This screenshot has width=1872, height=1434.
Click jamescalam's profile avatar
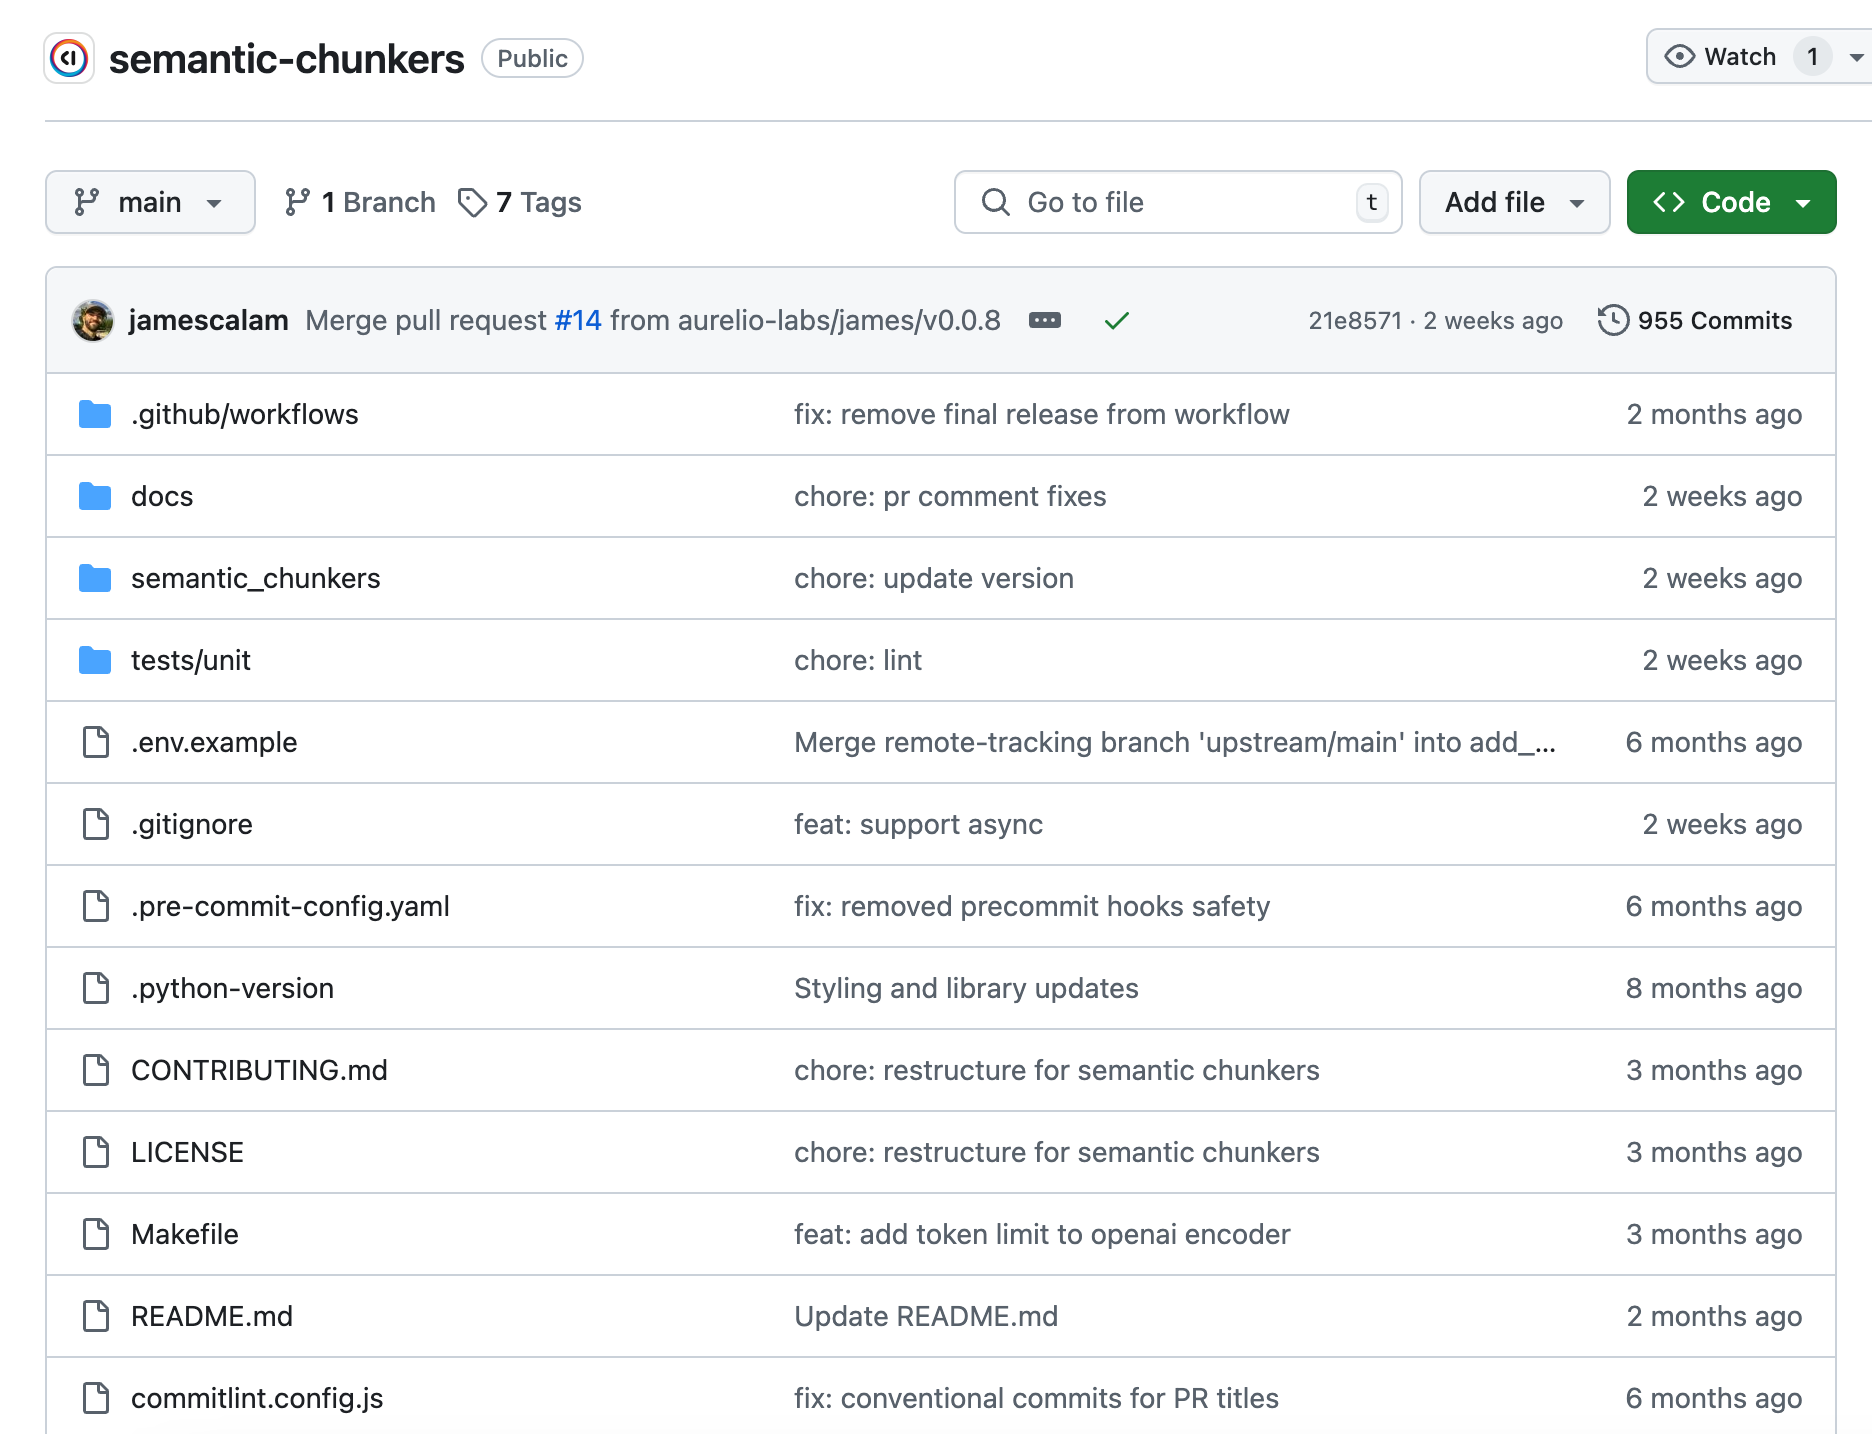93,320
